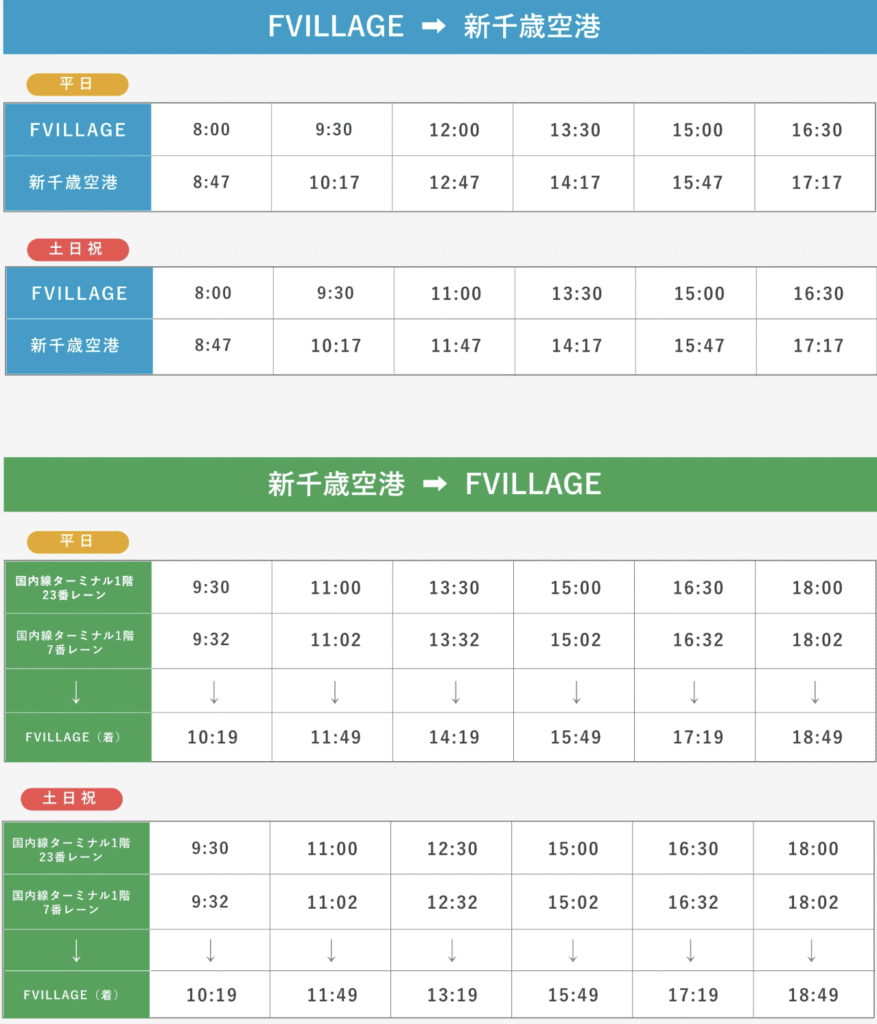Image resolution: width=877 pixels, height=1024 pixels.
Task: Click the down arrow in the green holiday label column
Action: [x=76, y=951]
